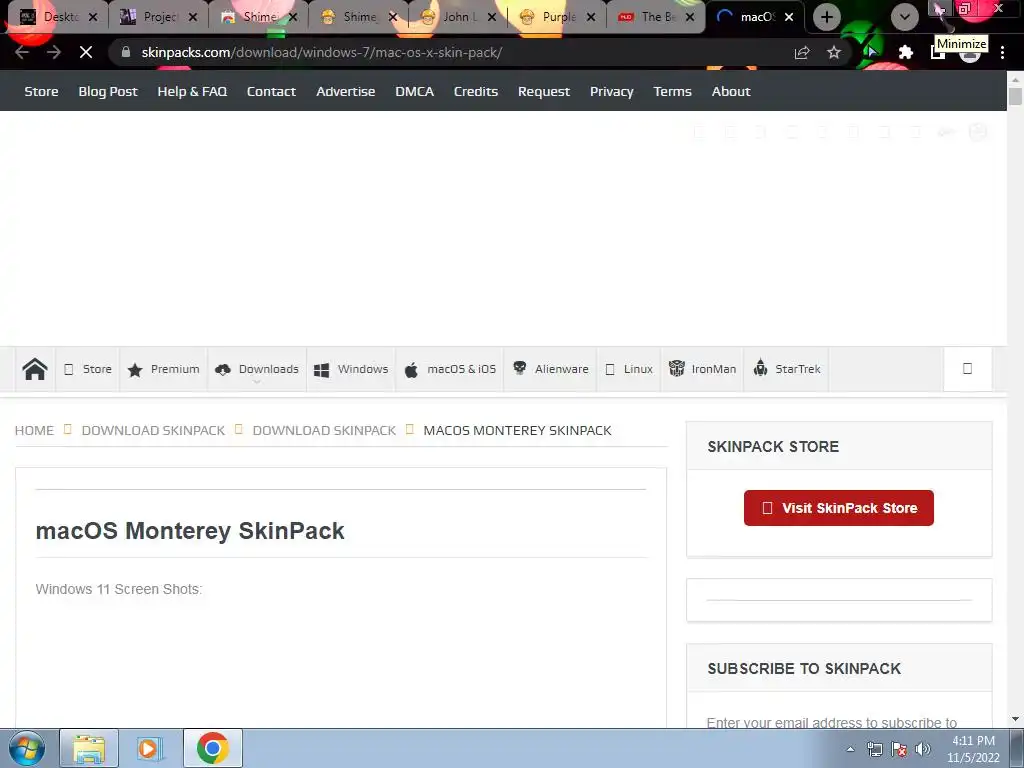This screenshot has height=768, width=1024.
Task: Open the Advertise page
Action: click(x=345, y=91)
